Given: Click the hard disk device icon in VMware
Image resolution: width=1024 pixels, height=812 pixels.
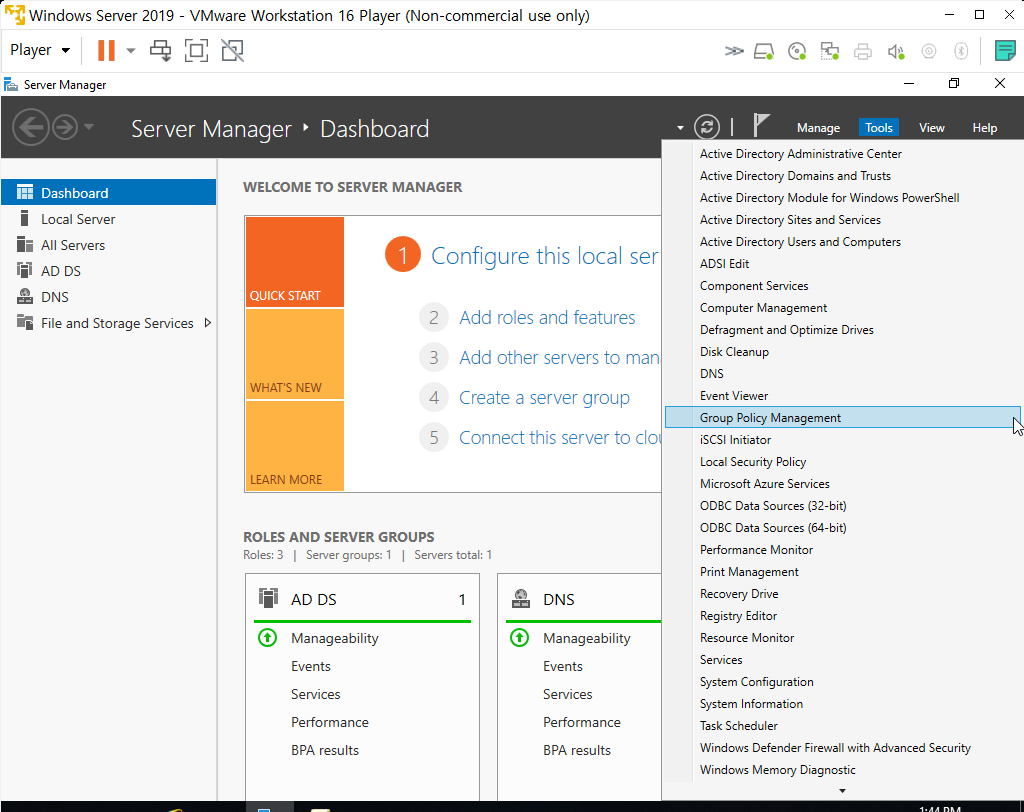Looking at the screenshot, I should click(764, 51).
